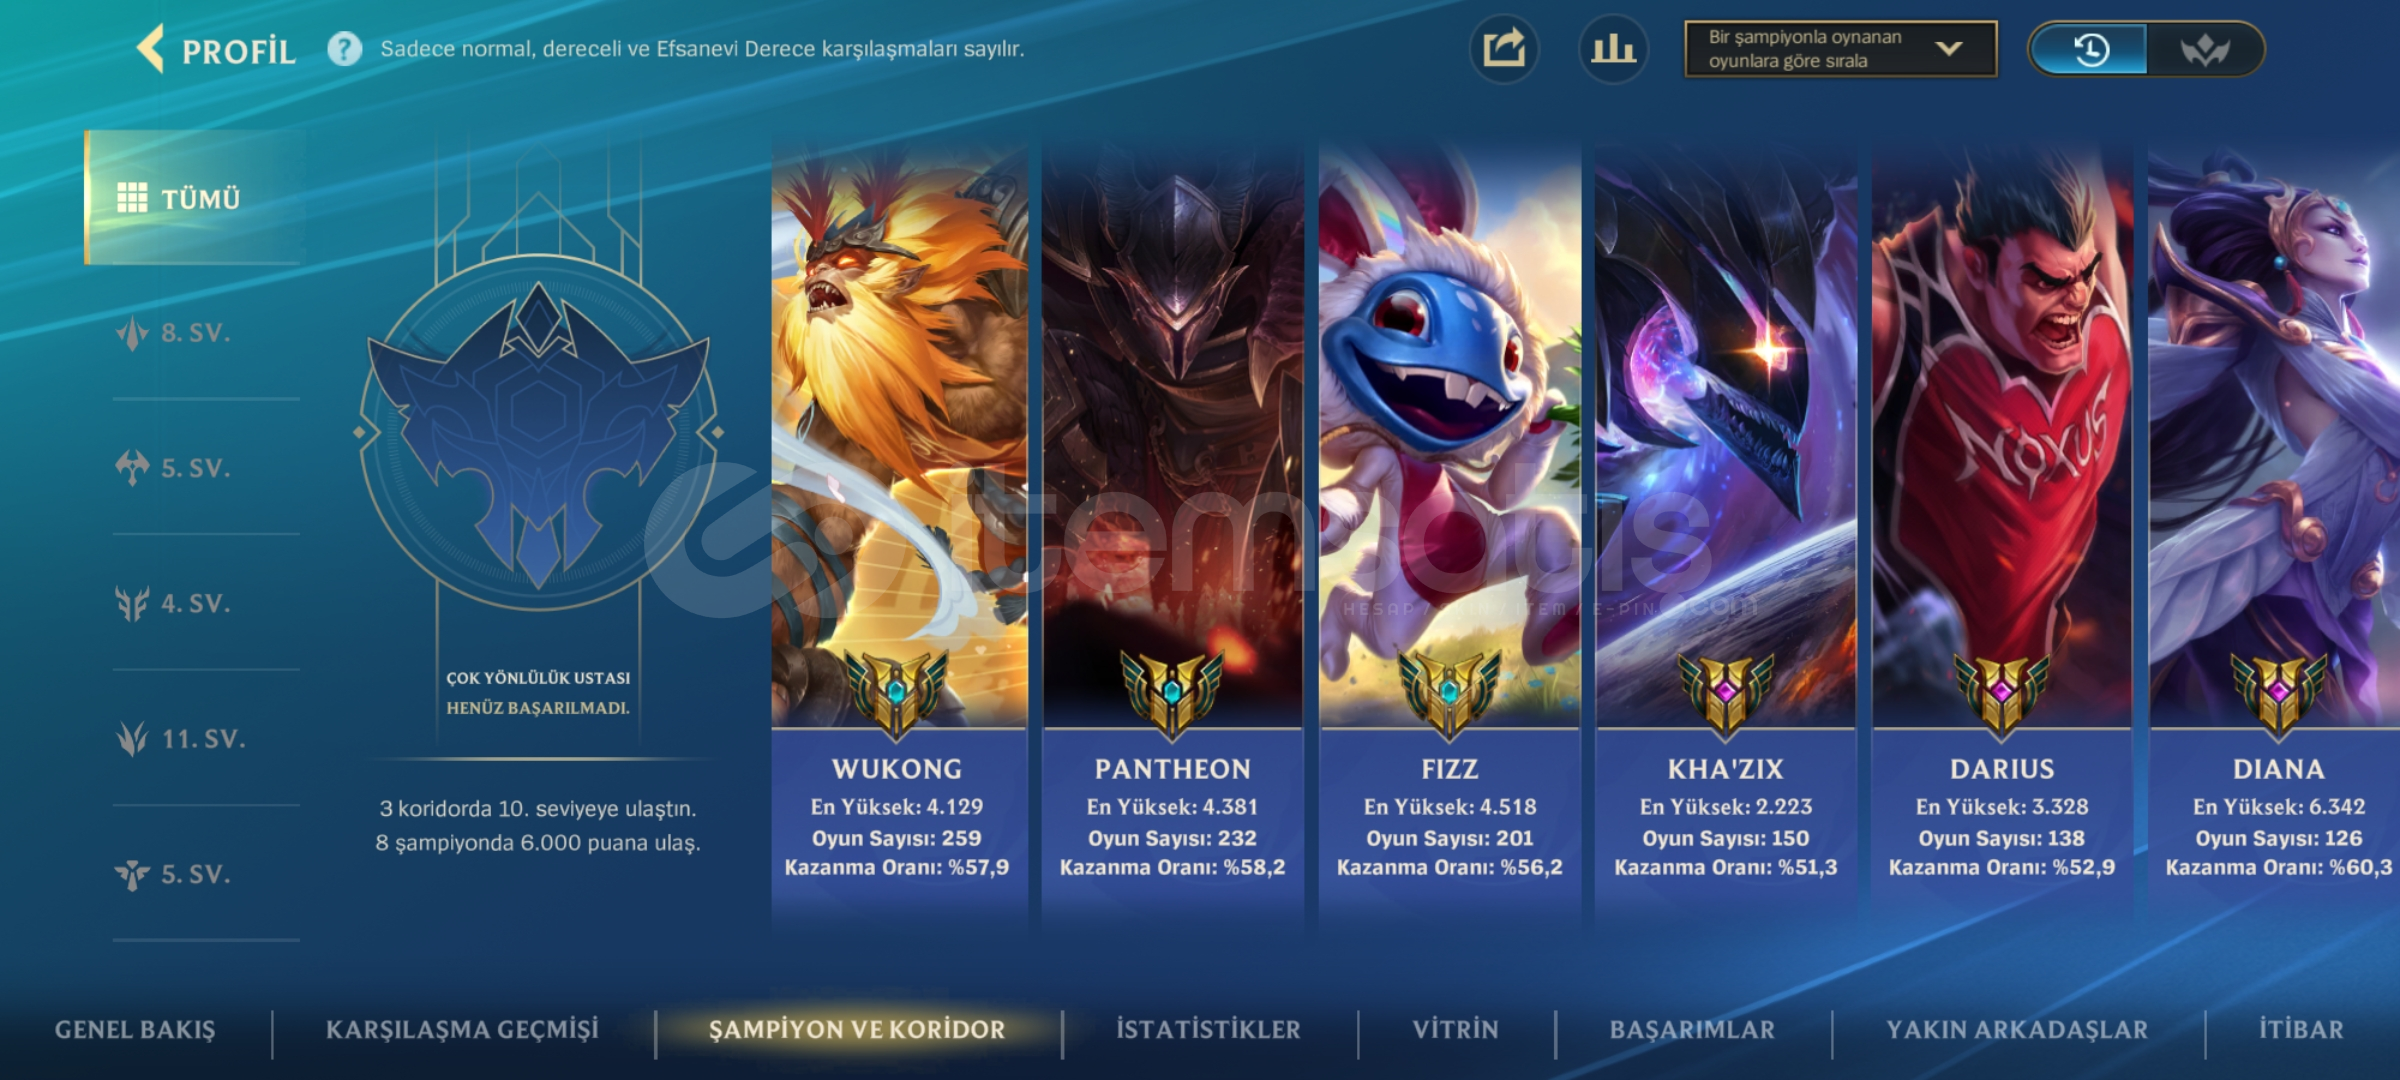The image size is (2400, 1080).
Task: Click Wukong's mastery emblem badge
Action: [897, 692]
